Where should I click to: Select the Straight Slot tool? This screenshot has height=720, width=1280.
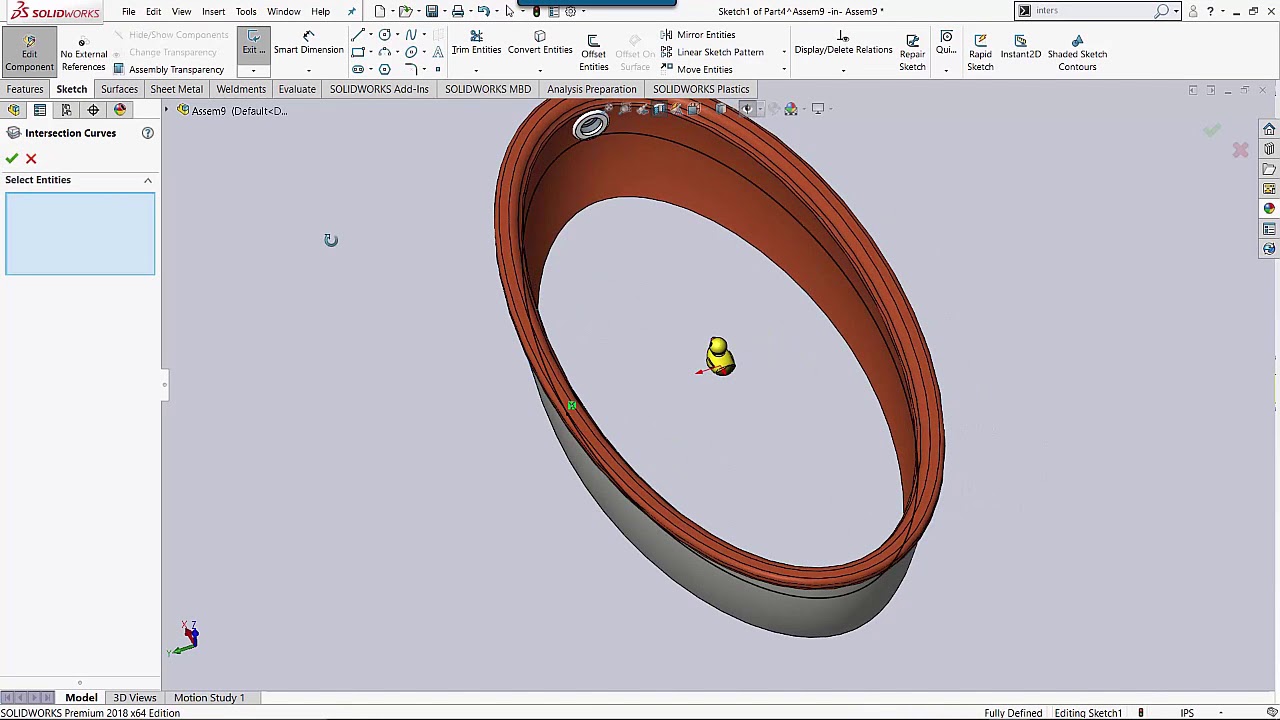358,69
